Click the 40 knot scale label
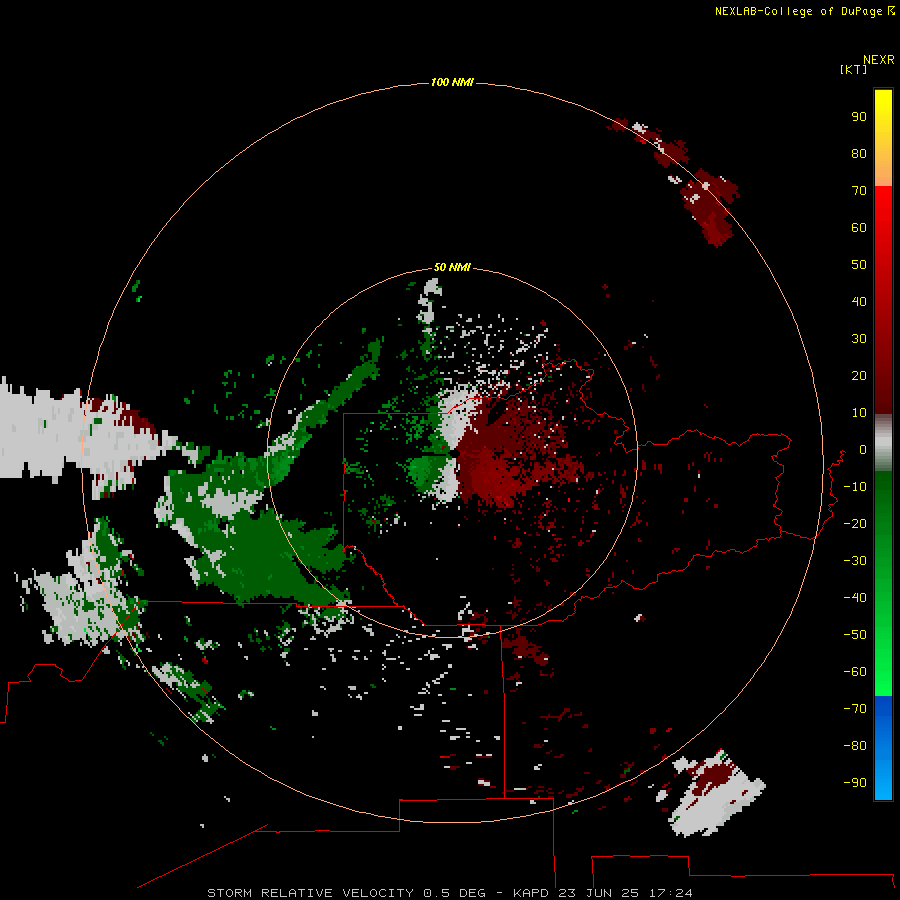Viewport: 900px width, 900px height. pos(859,301)
